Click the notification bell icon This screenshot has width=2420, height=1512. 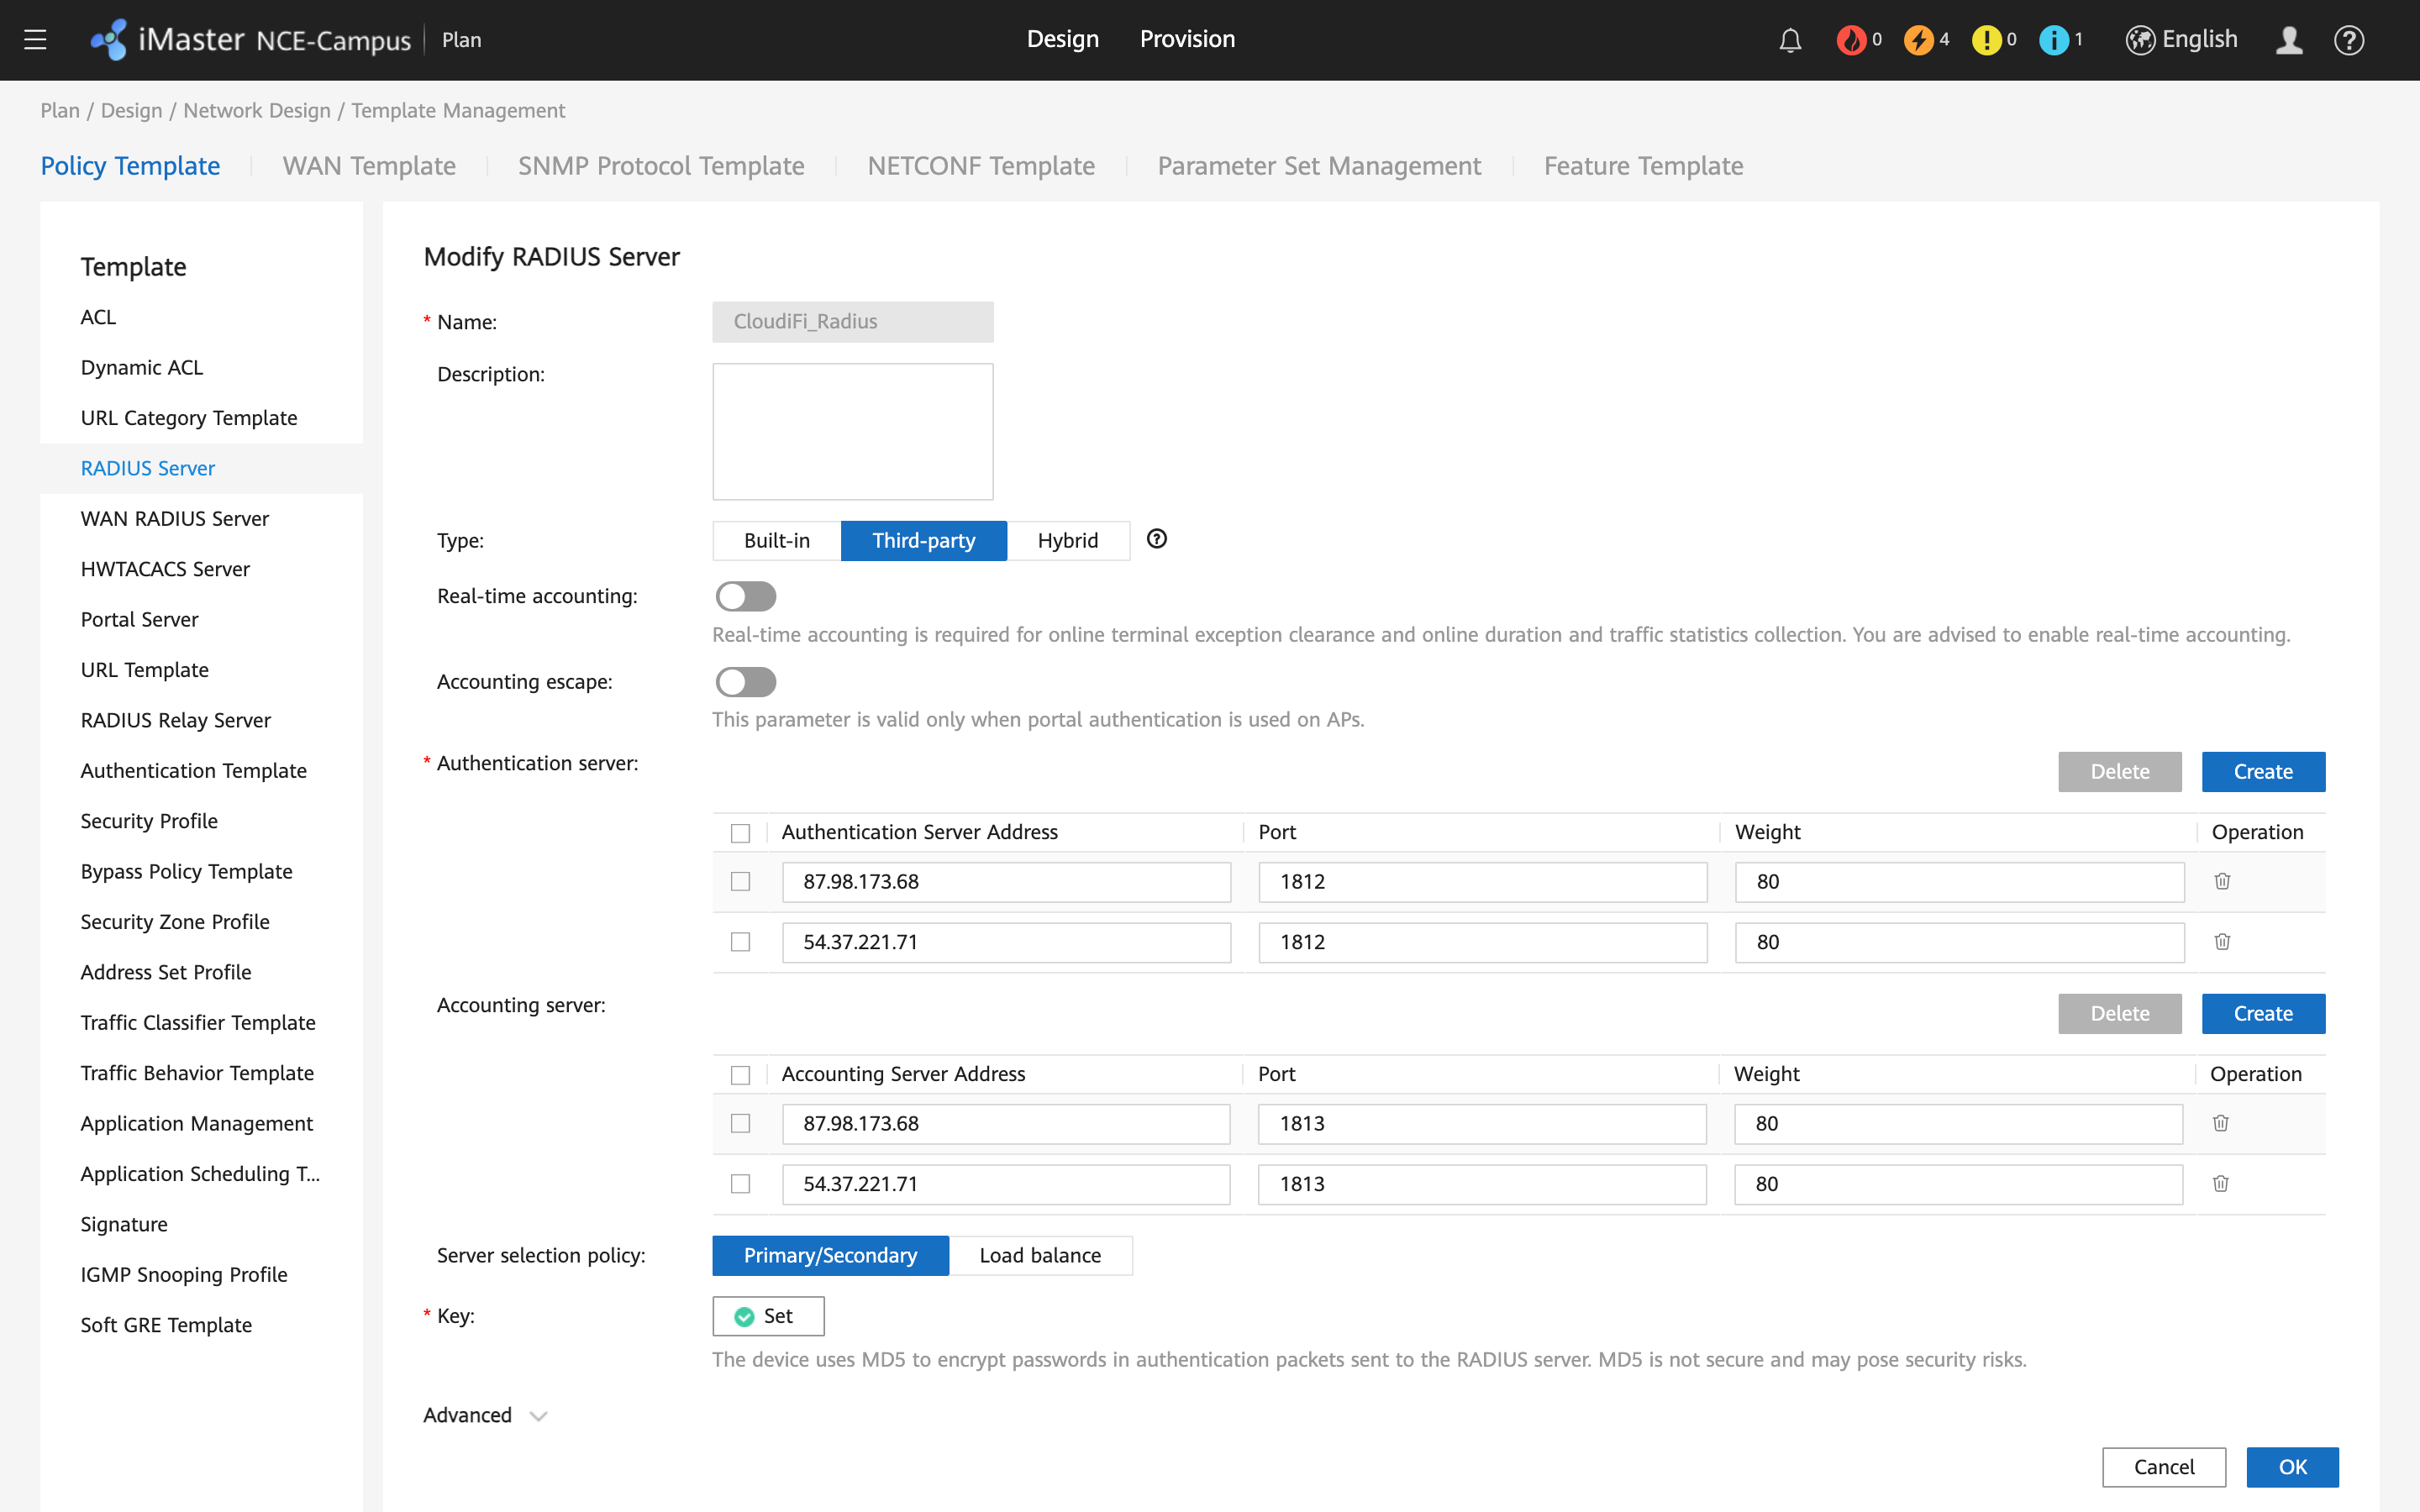coord(1789,40)
